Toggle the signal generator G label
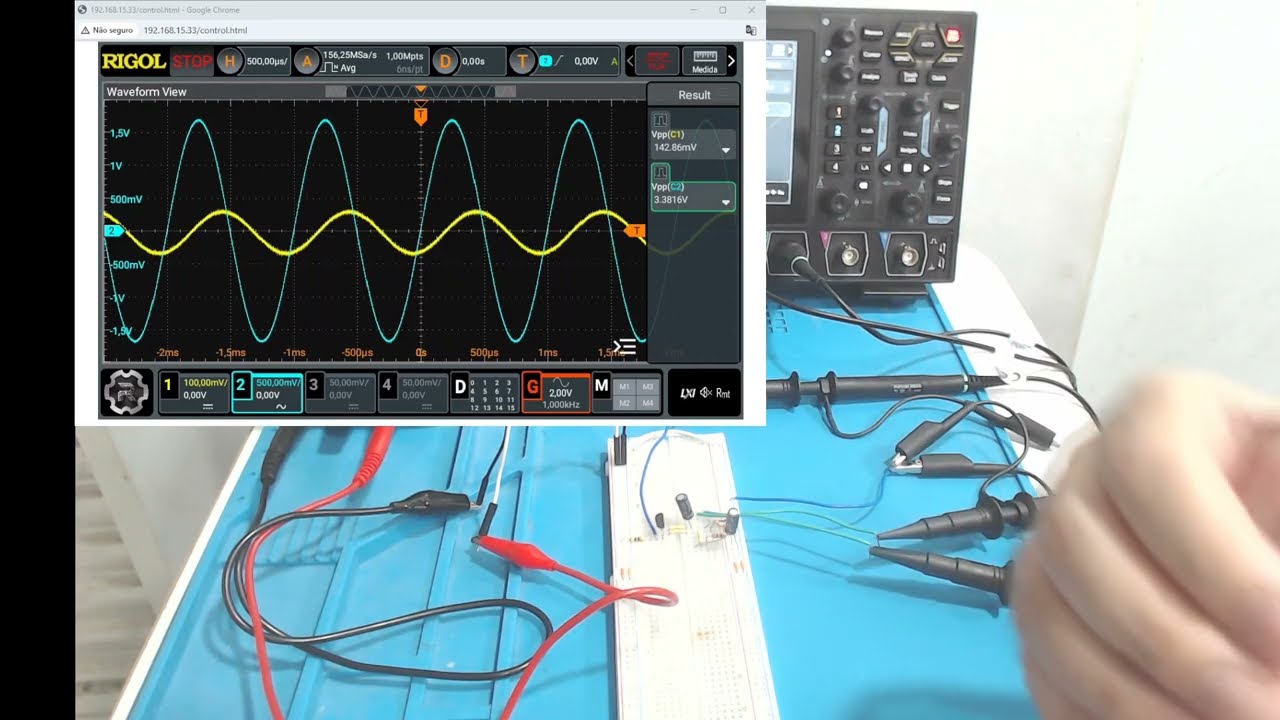Image resolution: width=1280 pixels, height=720 pixels. (x=533, y=386)
